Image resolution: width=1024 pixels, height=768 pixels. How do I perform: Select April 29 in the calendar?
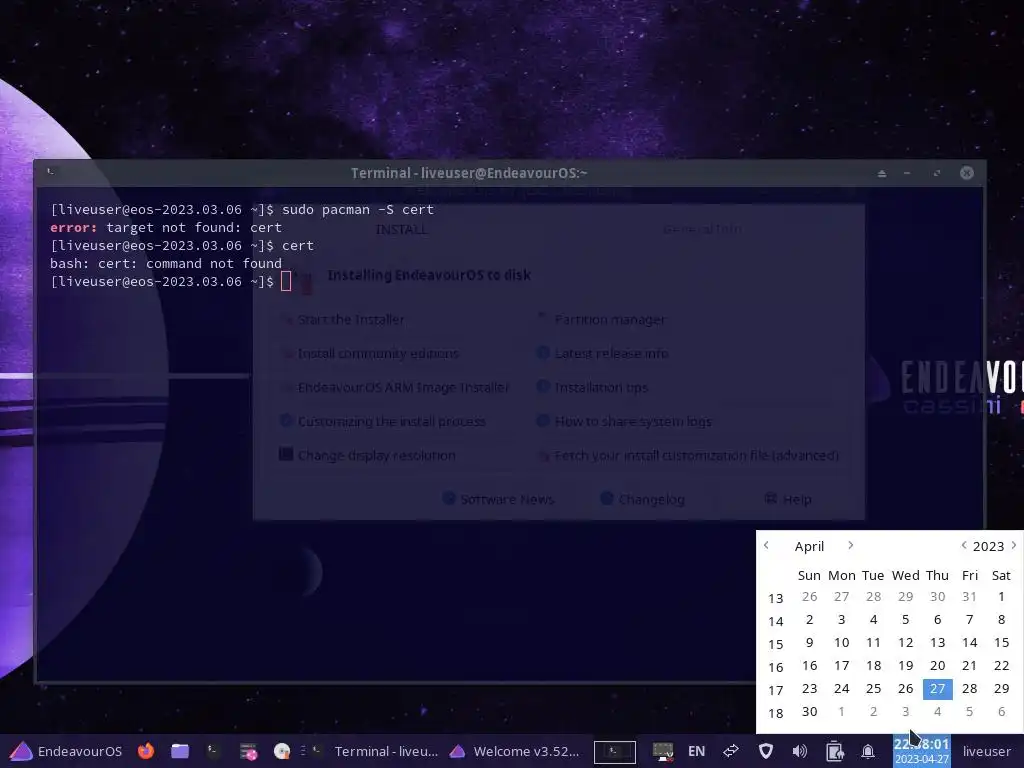click(1001, 688)
